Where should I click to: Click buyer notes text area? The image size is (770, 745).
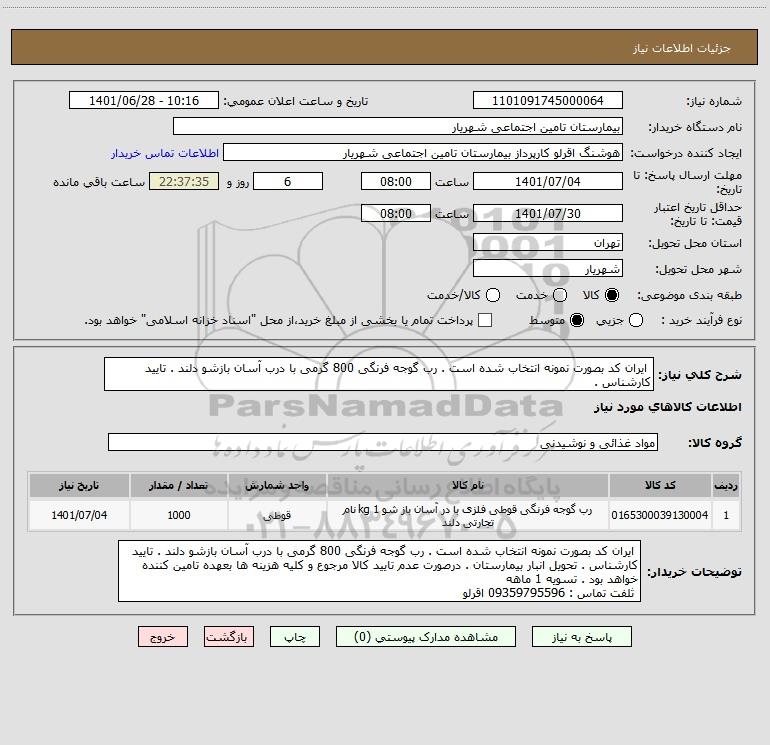click(380, 571)
